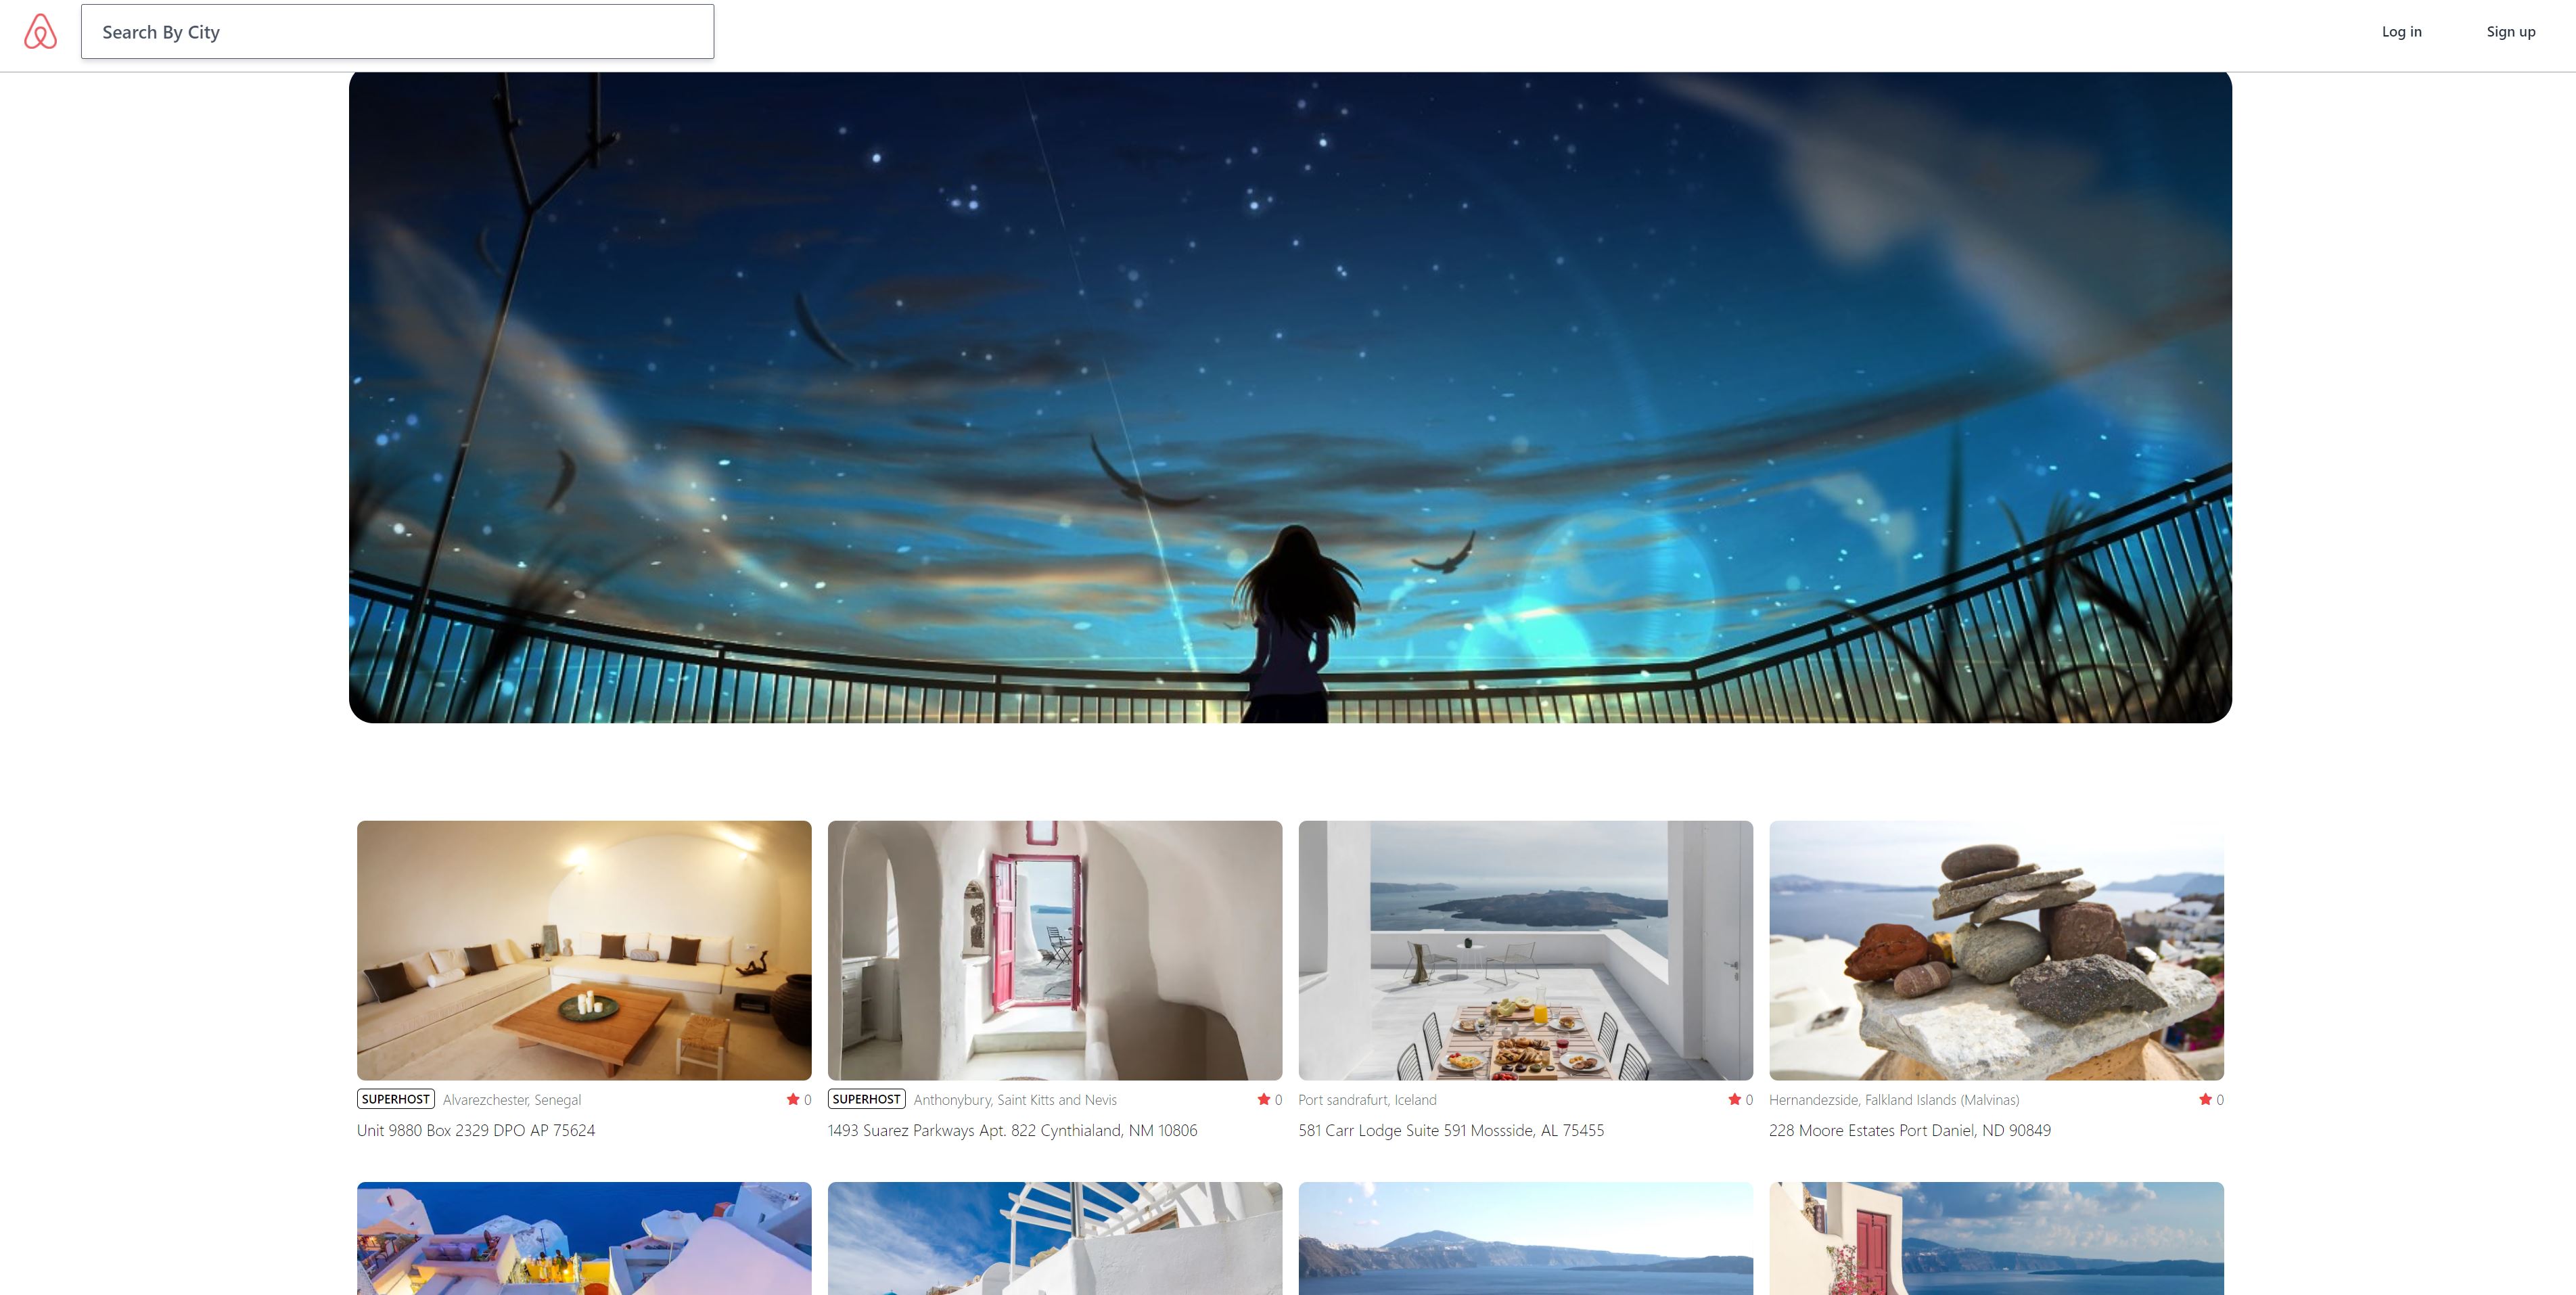Open the Log in link
2576x1295 pixels.
(2401, 32)
